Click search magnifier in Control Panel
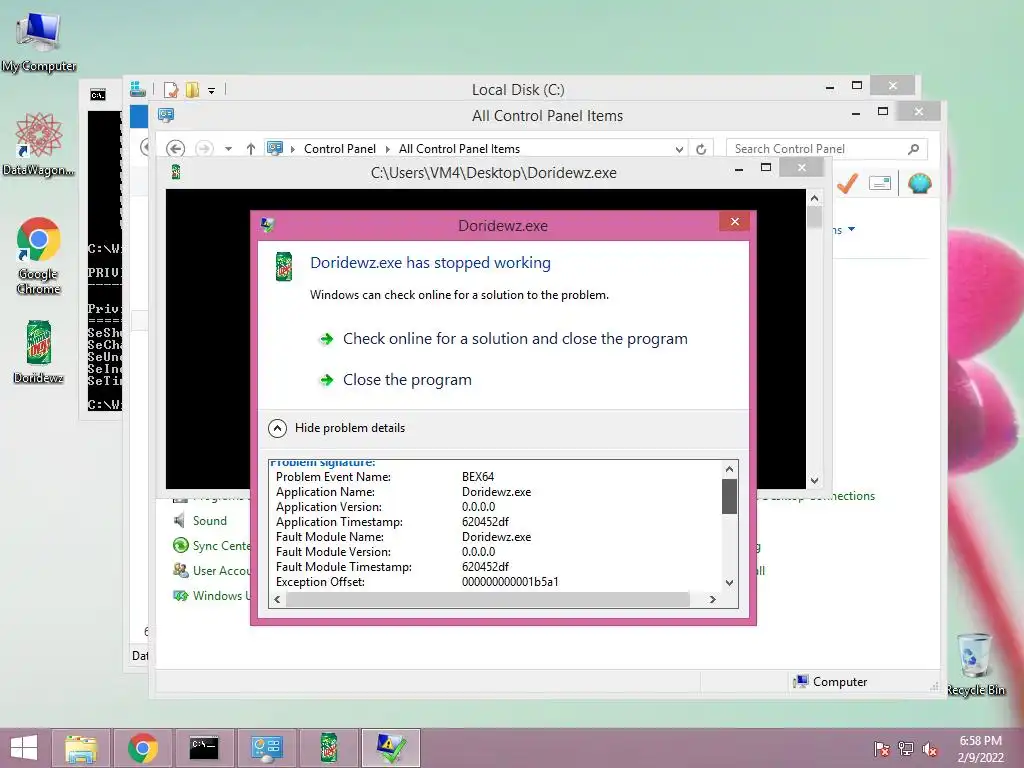 point(914,150)
